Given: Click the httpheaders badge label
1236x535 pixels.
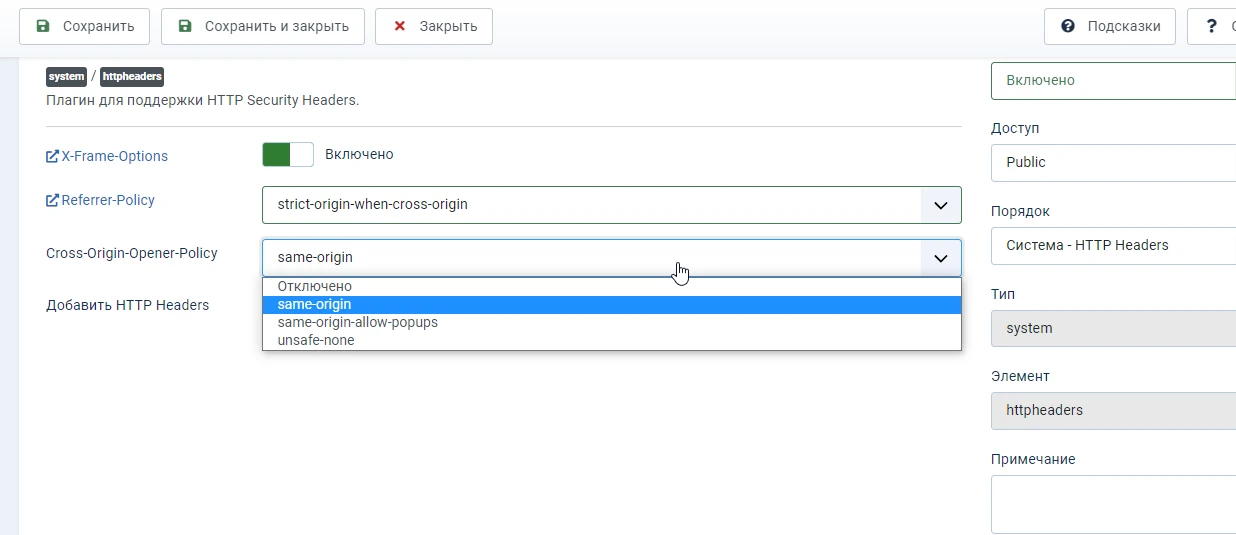Looking at the screenshot, I should [131, 76].
